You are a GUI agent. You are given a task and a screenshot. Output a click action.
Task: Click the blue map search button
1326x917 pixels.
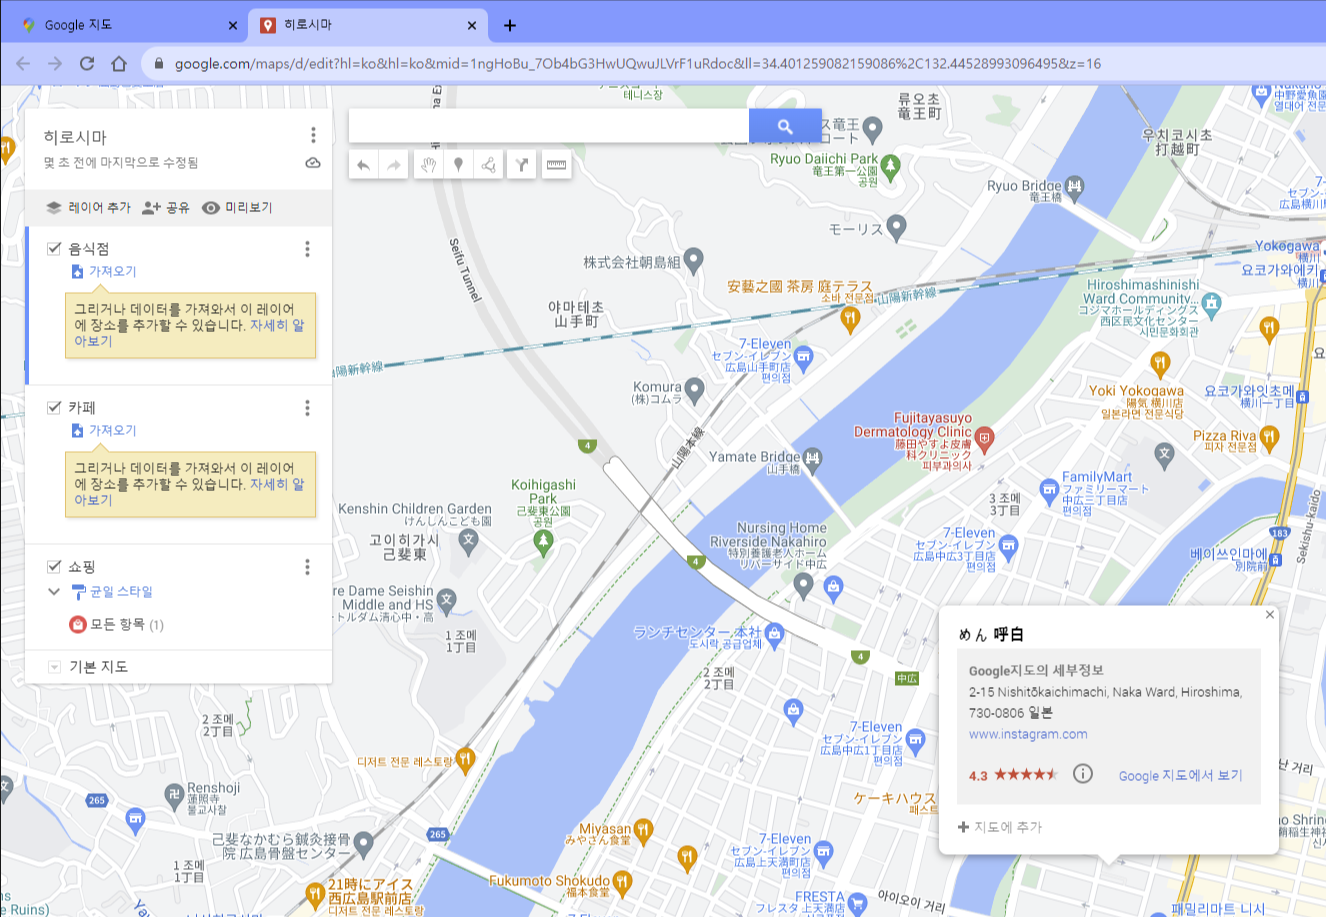[785, 126]
